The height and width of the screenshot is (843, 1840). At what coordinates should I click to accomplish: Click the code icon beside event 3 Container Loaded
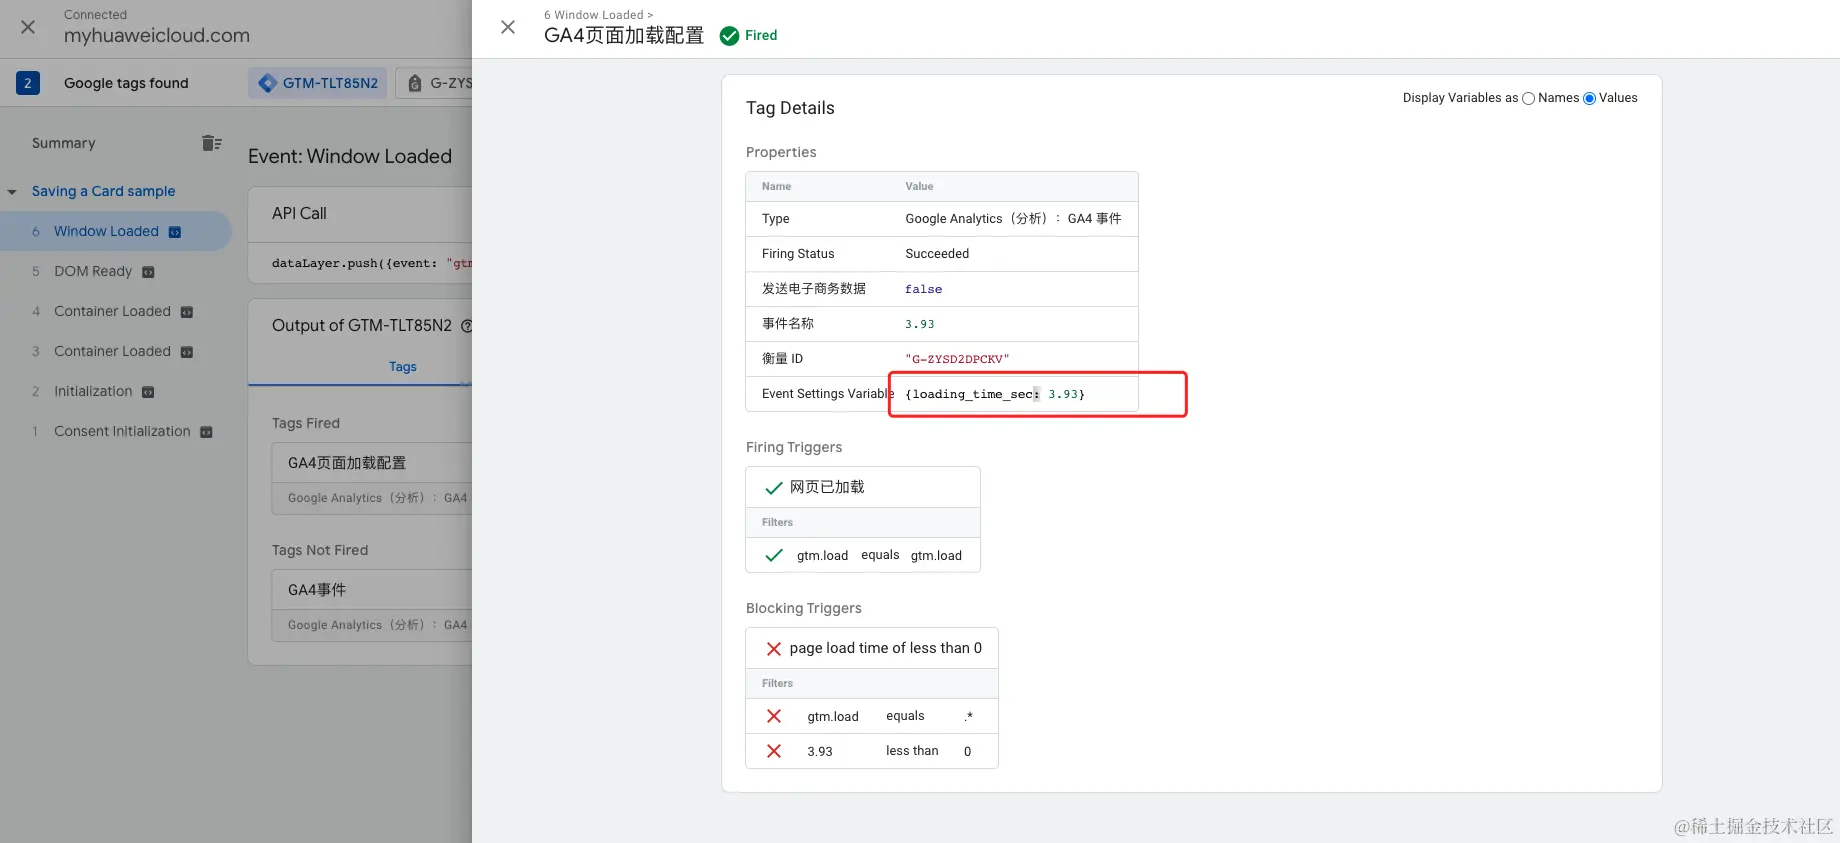pyautogui.click(x=187, y=352)
